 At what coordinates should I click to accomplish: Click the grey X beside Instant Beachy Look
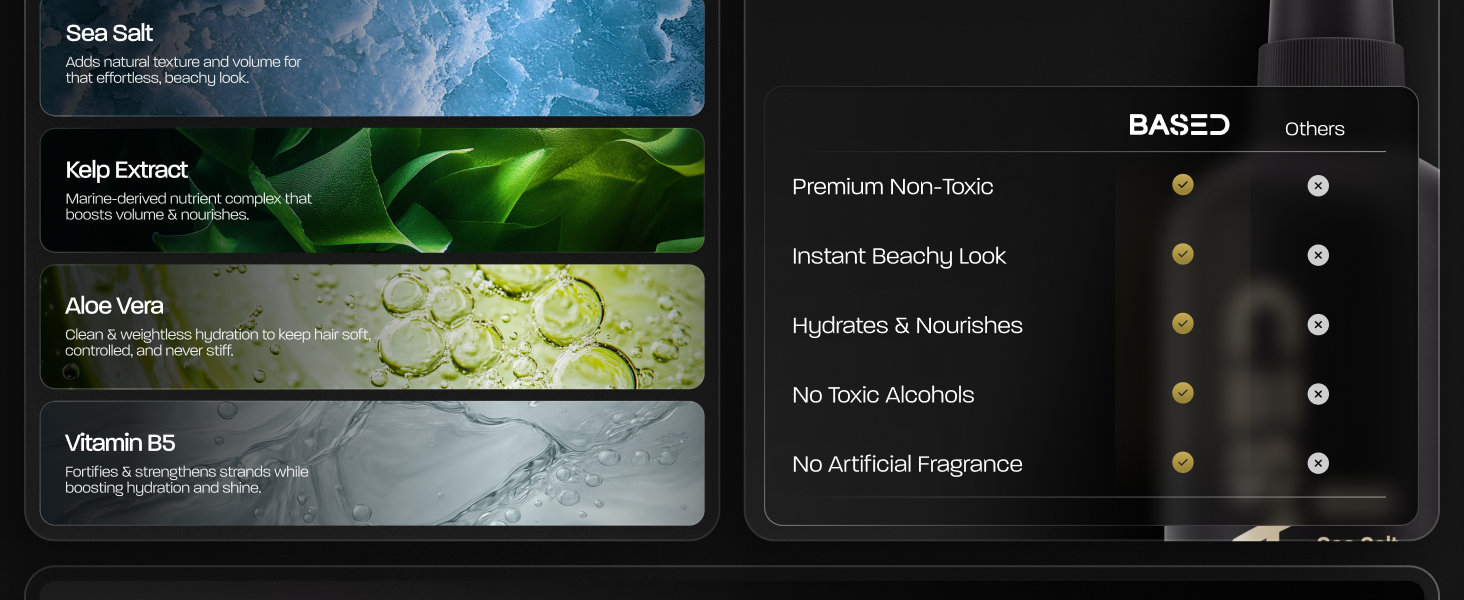click(1318, 255)
